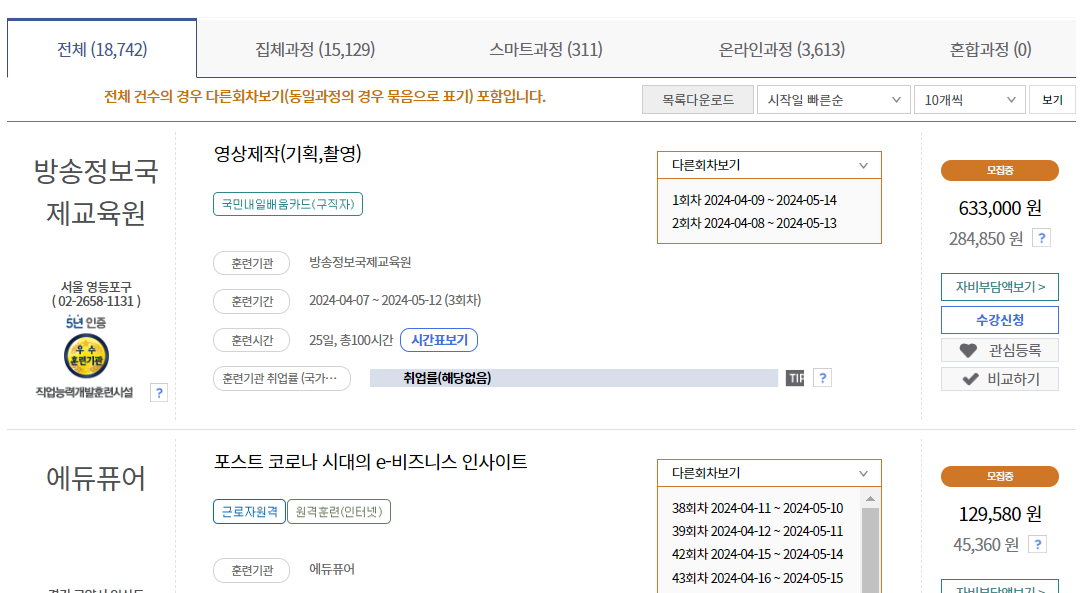Expand 다른회차보기 for e-비즈니스 course
1091x593 pixels.
[x=769, y=473]
